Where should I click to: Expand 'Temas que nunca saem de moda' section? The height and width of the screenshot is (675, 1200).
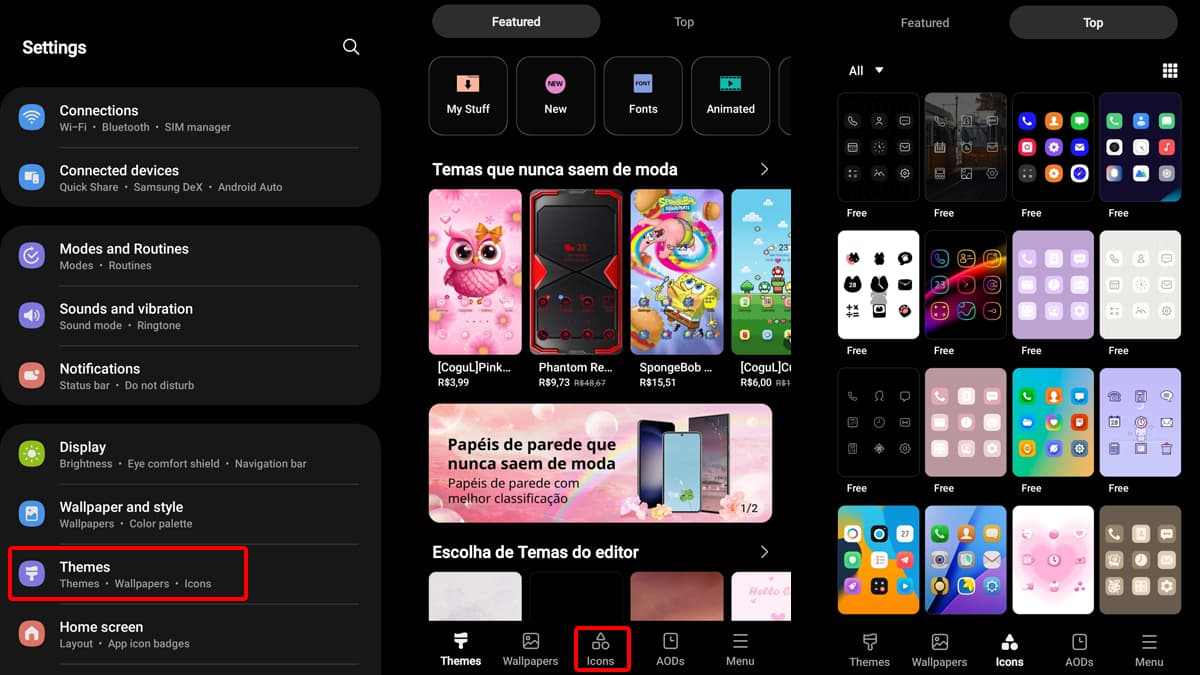(763, 169)
